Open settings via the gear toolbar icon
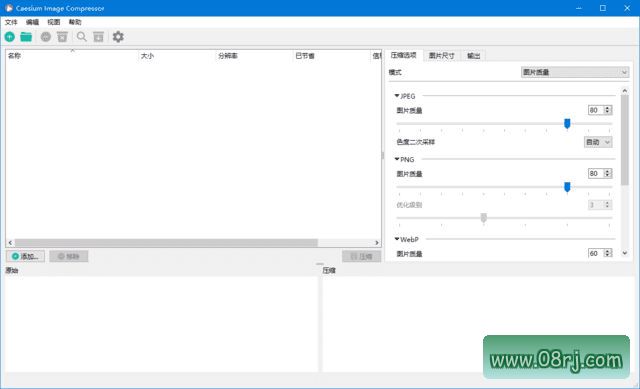The height and width of the screenshot is (389, 640). click(118, 37)
